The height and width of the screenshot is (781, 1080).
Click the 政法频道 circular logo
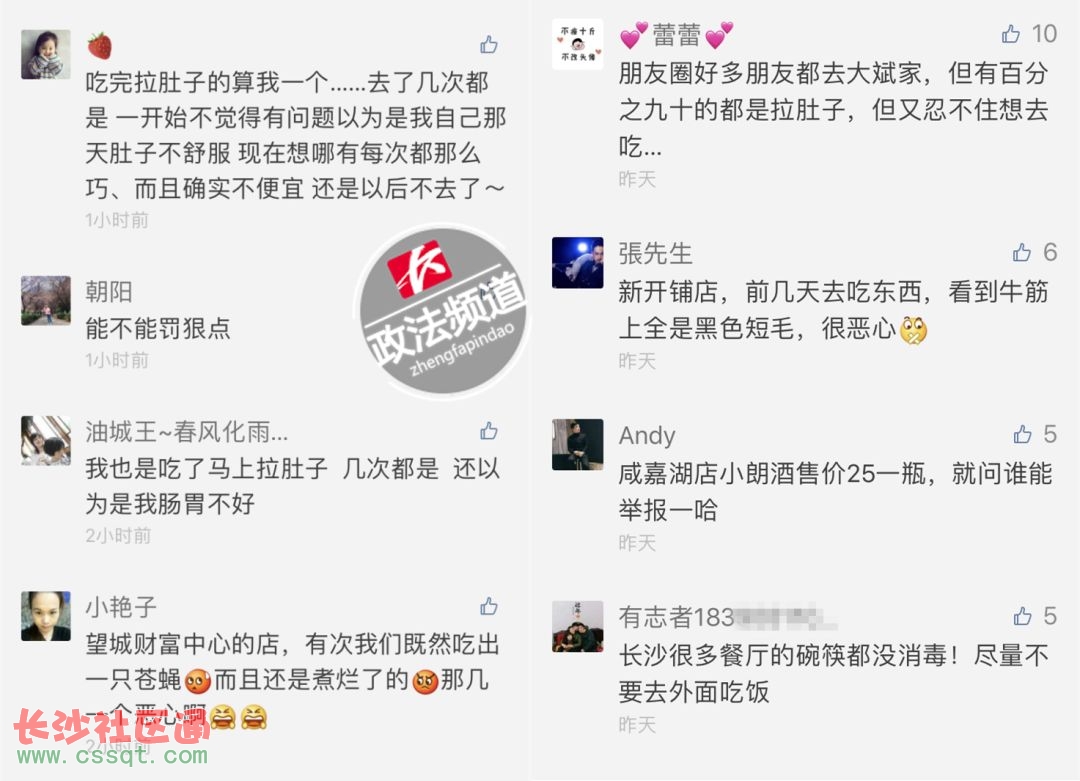coord(444,311)
